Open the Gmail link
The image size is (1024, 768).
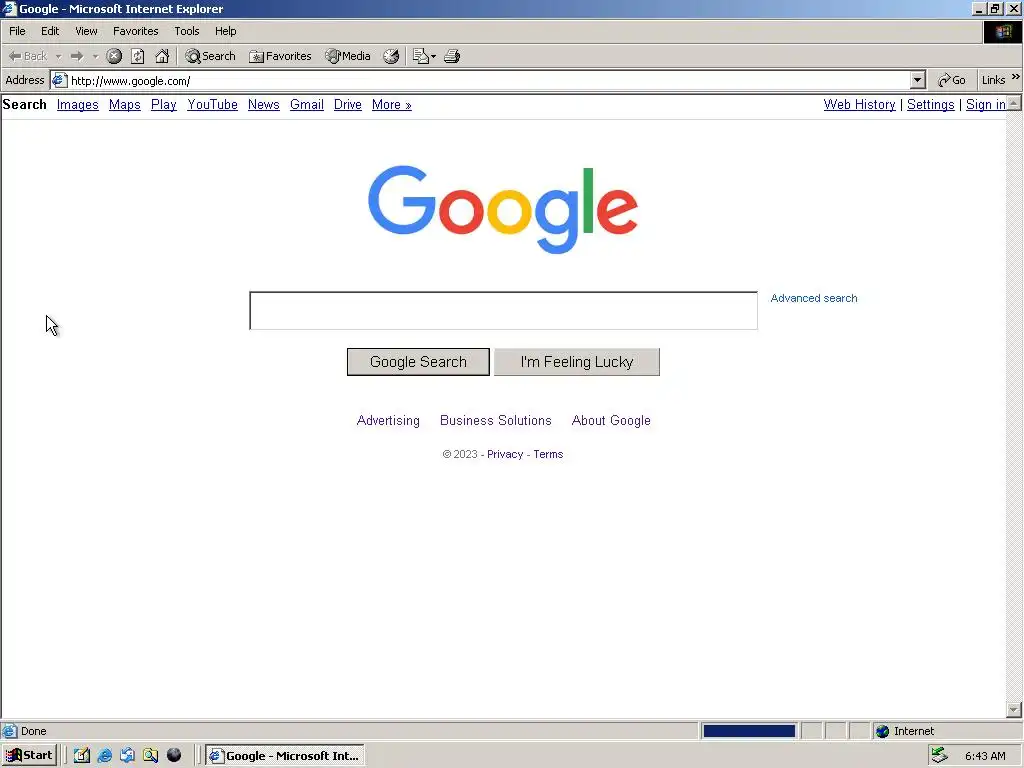[307, 104]
